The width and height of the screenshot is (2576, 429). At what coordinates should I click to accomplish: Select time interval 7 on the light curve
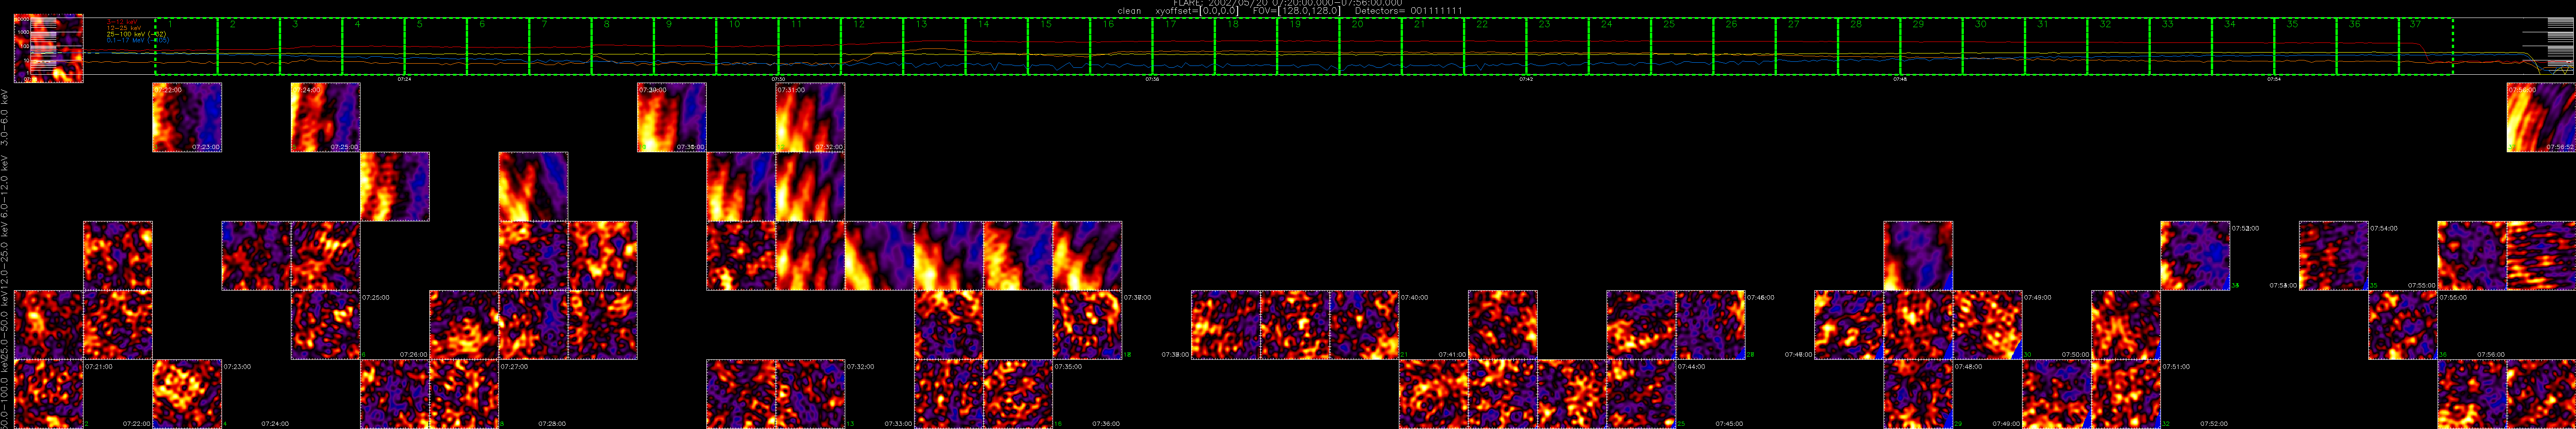coord(560,46)
